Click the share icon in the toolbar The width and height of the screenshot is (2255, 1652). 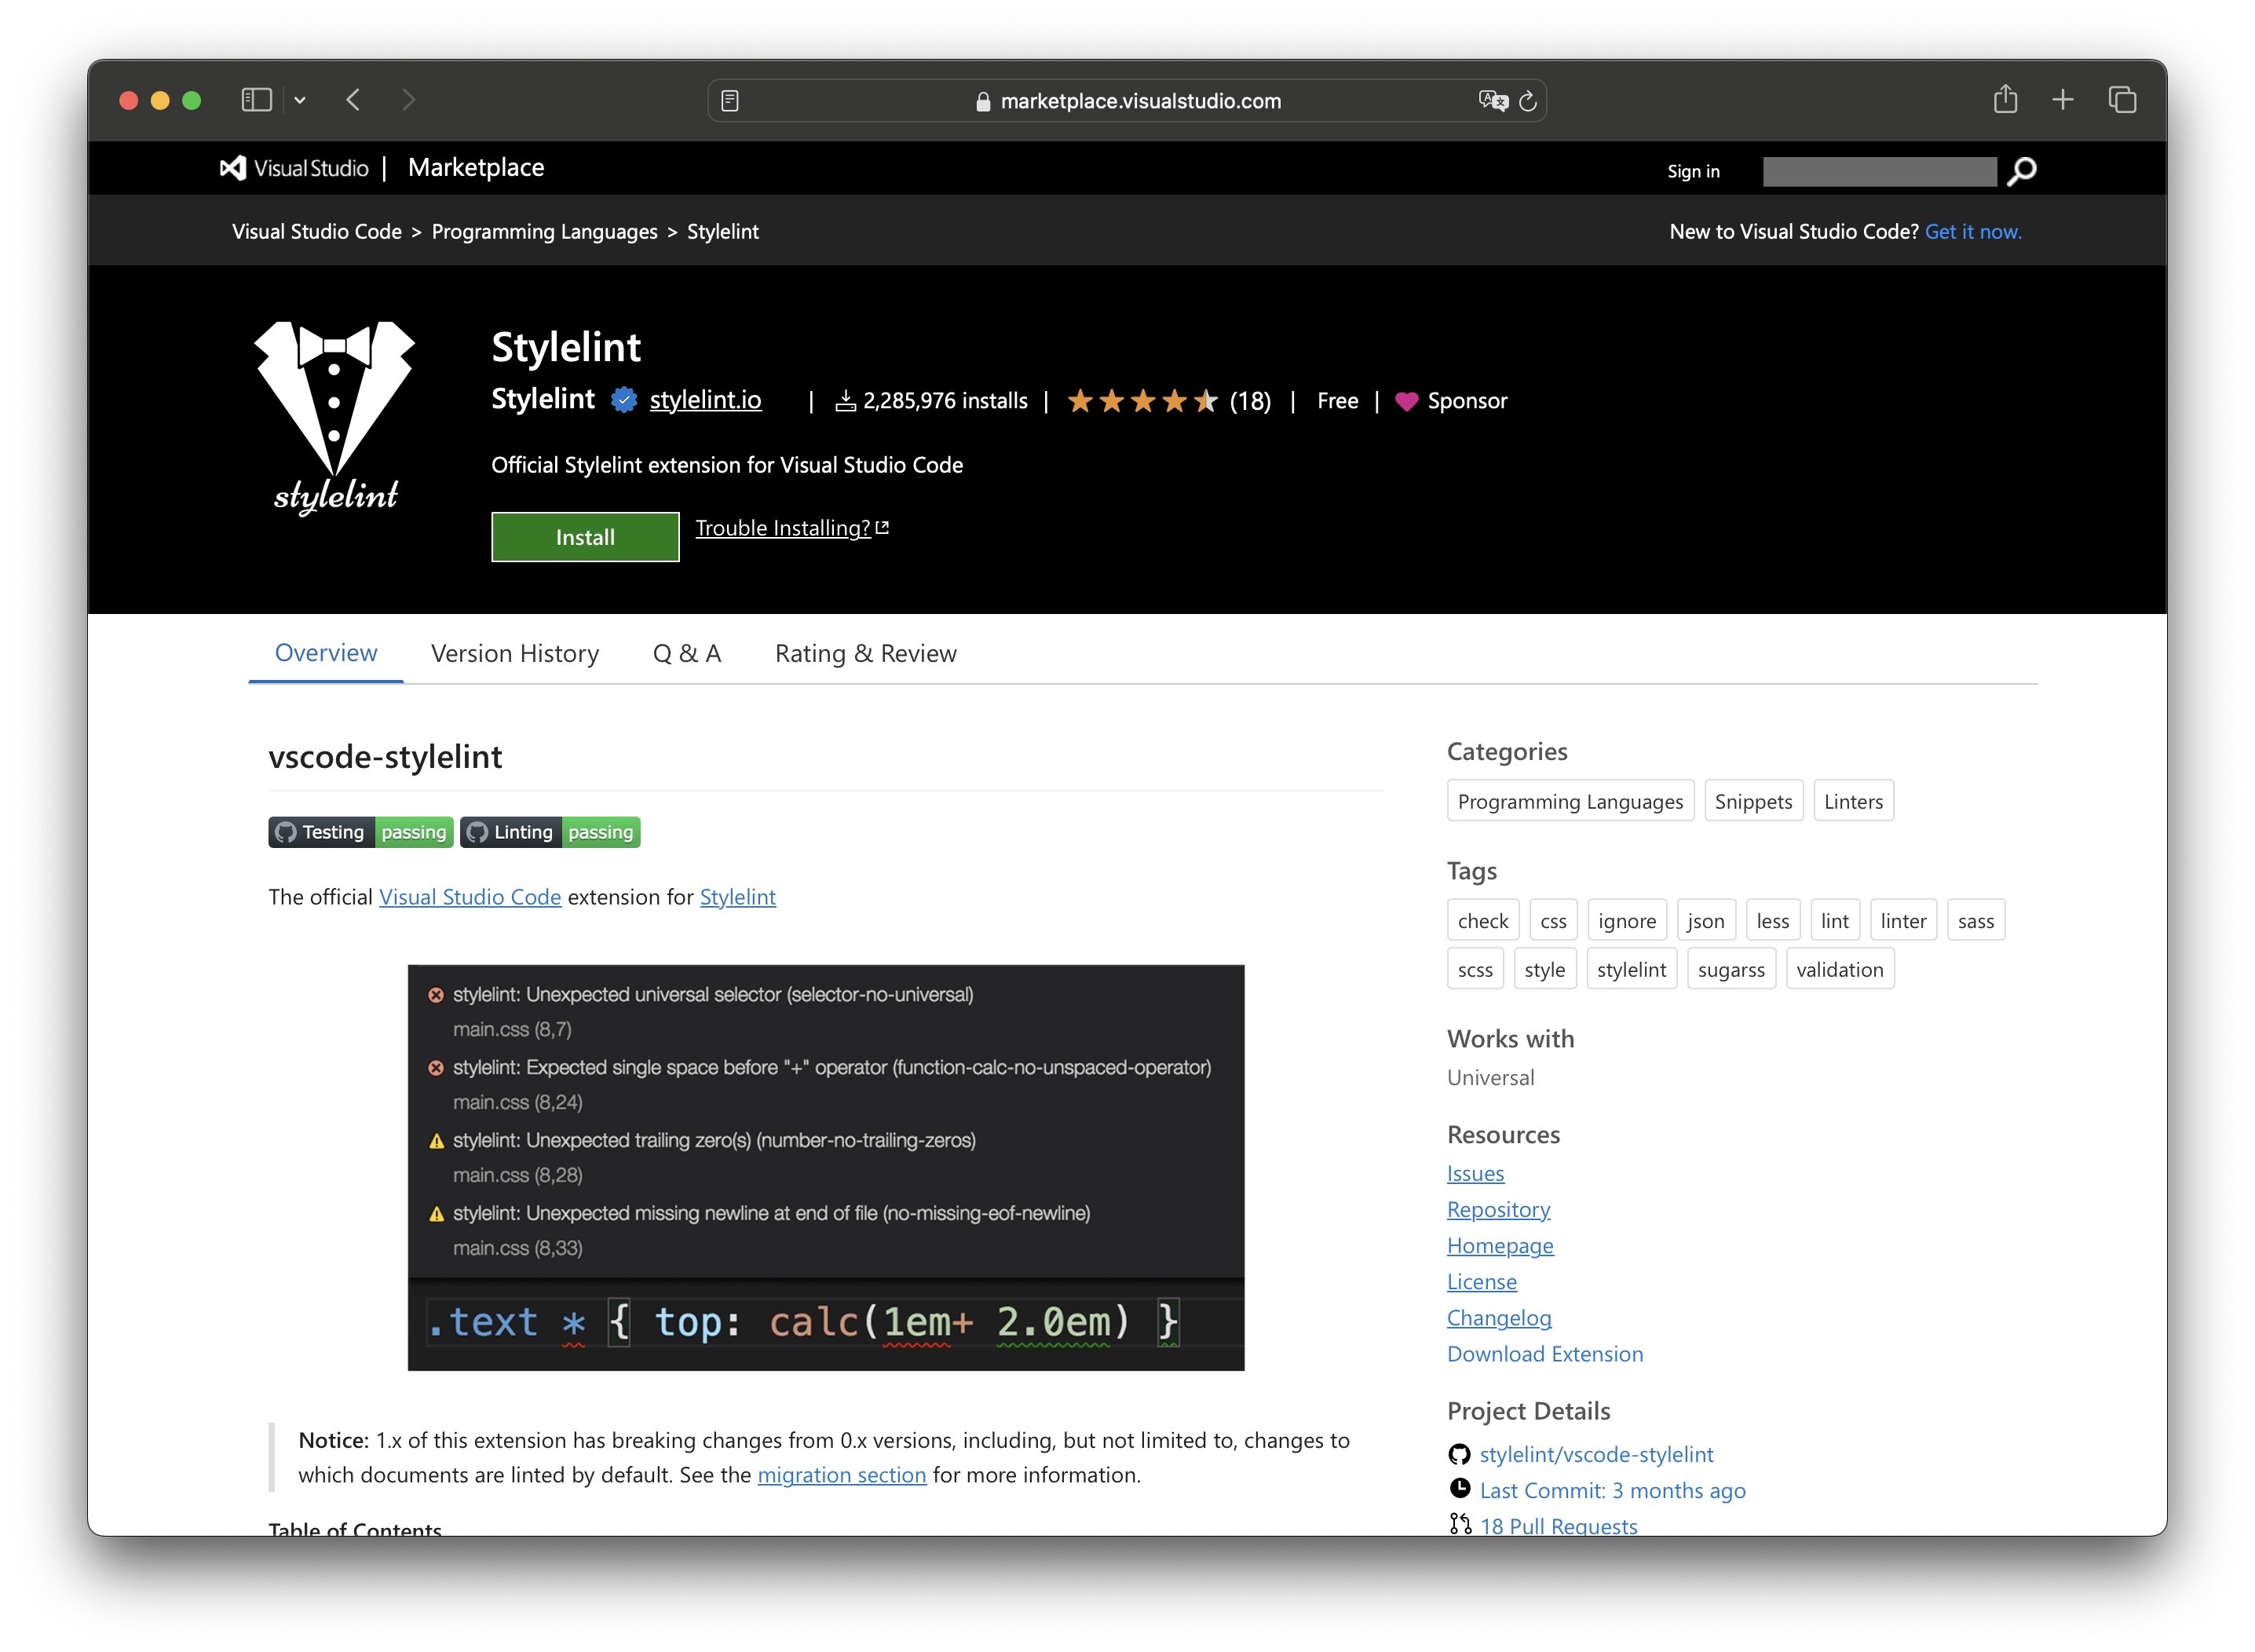tap(2005, 100)
